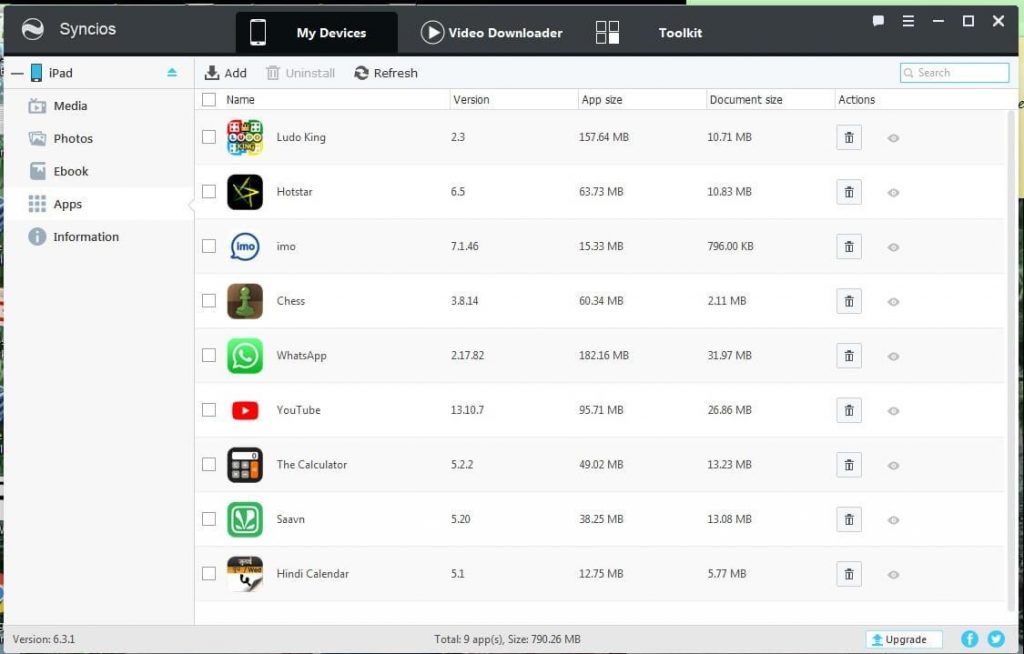Delete imo with its trash icon
The height and width of the screenshot is (654, 1024).
click(x=849, y=247)
